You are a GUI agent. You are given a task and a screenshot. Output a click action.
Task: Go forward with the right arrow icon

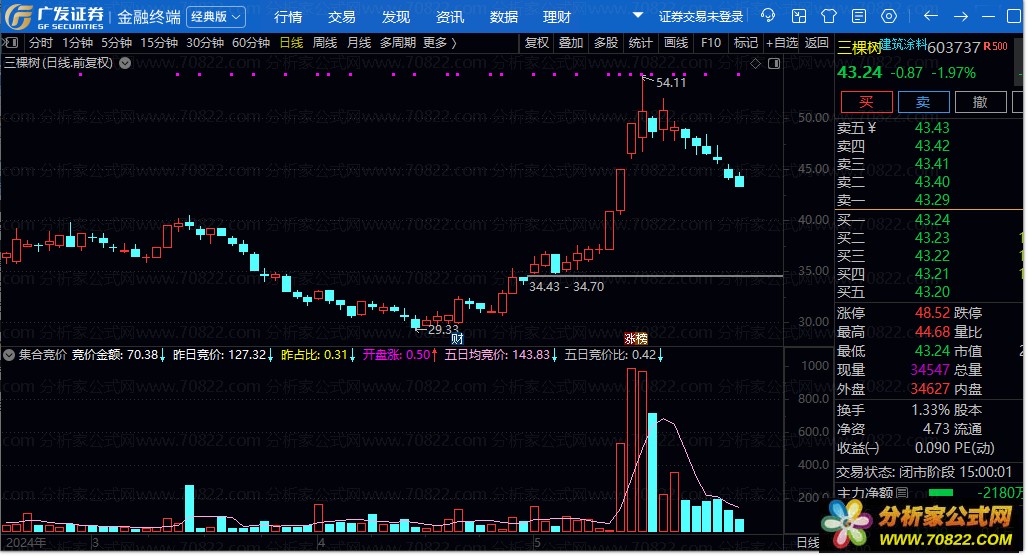pyautogui.click(x=961, y=16)
